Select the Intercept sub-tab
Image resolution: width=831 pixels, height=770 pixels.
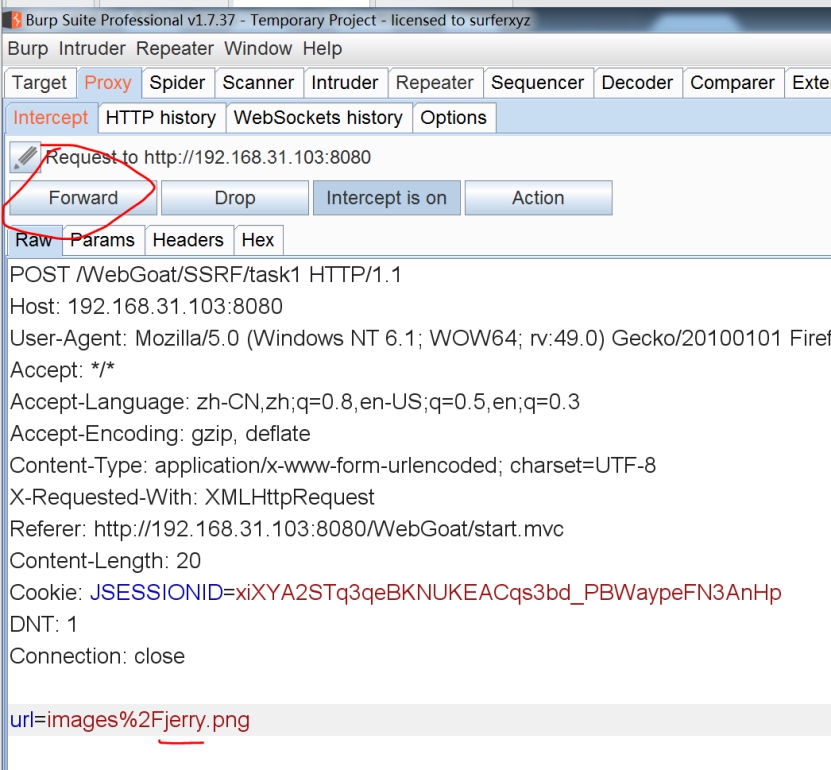point(51,118)
